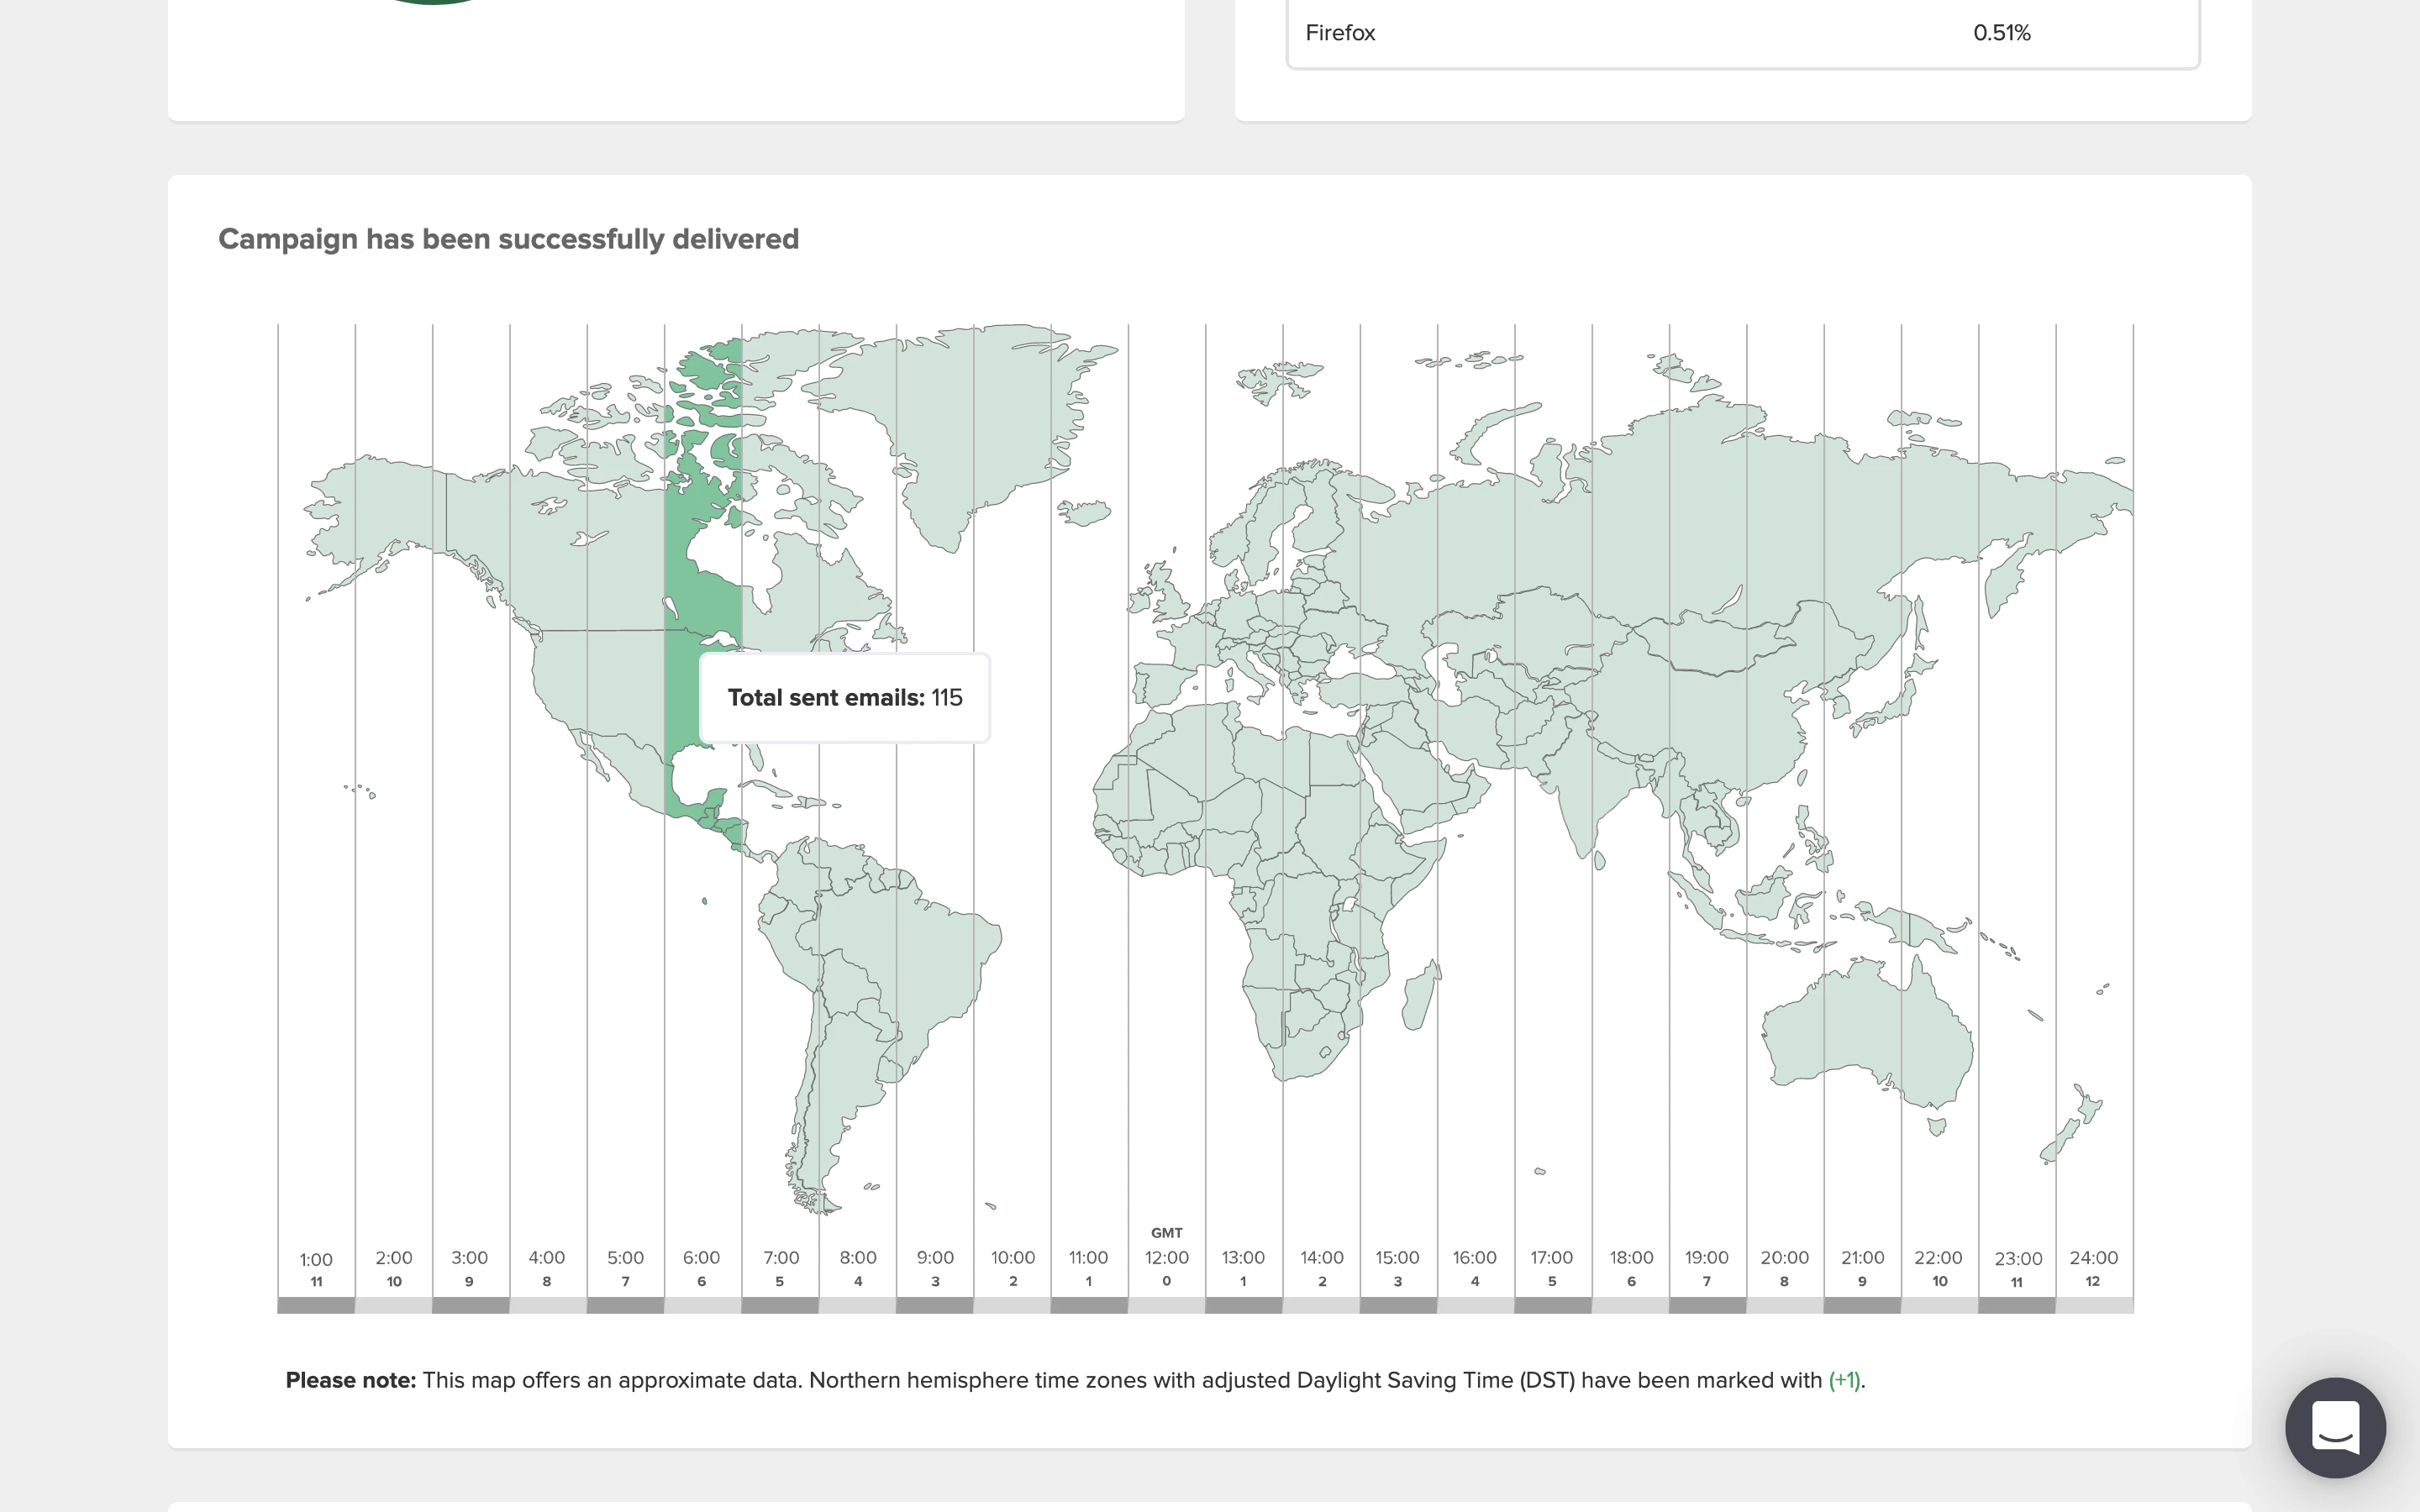Click the Firefox browser row
Screen dimensions: 2420x1512
coord(1340,33)
